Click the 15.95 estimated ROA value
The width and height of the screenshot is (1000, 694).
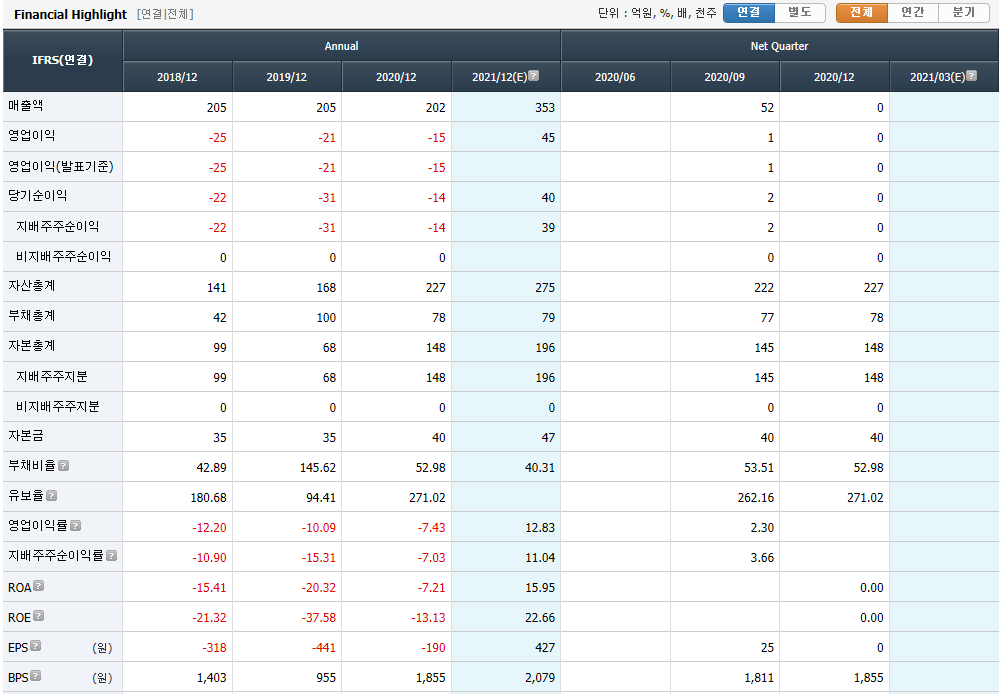pos(540,587)
